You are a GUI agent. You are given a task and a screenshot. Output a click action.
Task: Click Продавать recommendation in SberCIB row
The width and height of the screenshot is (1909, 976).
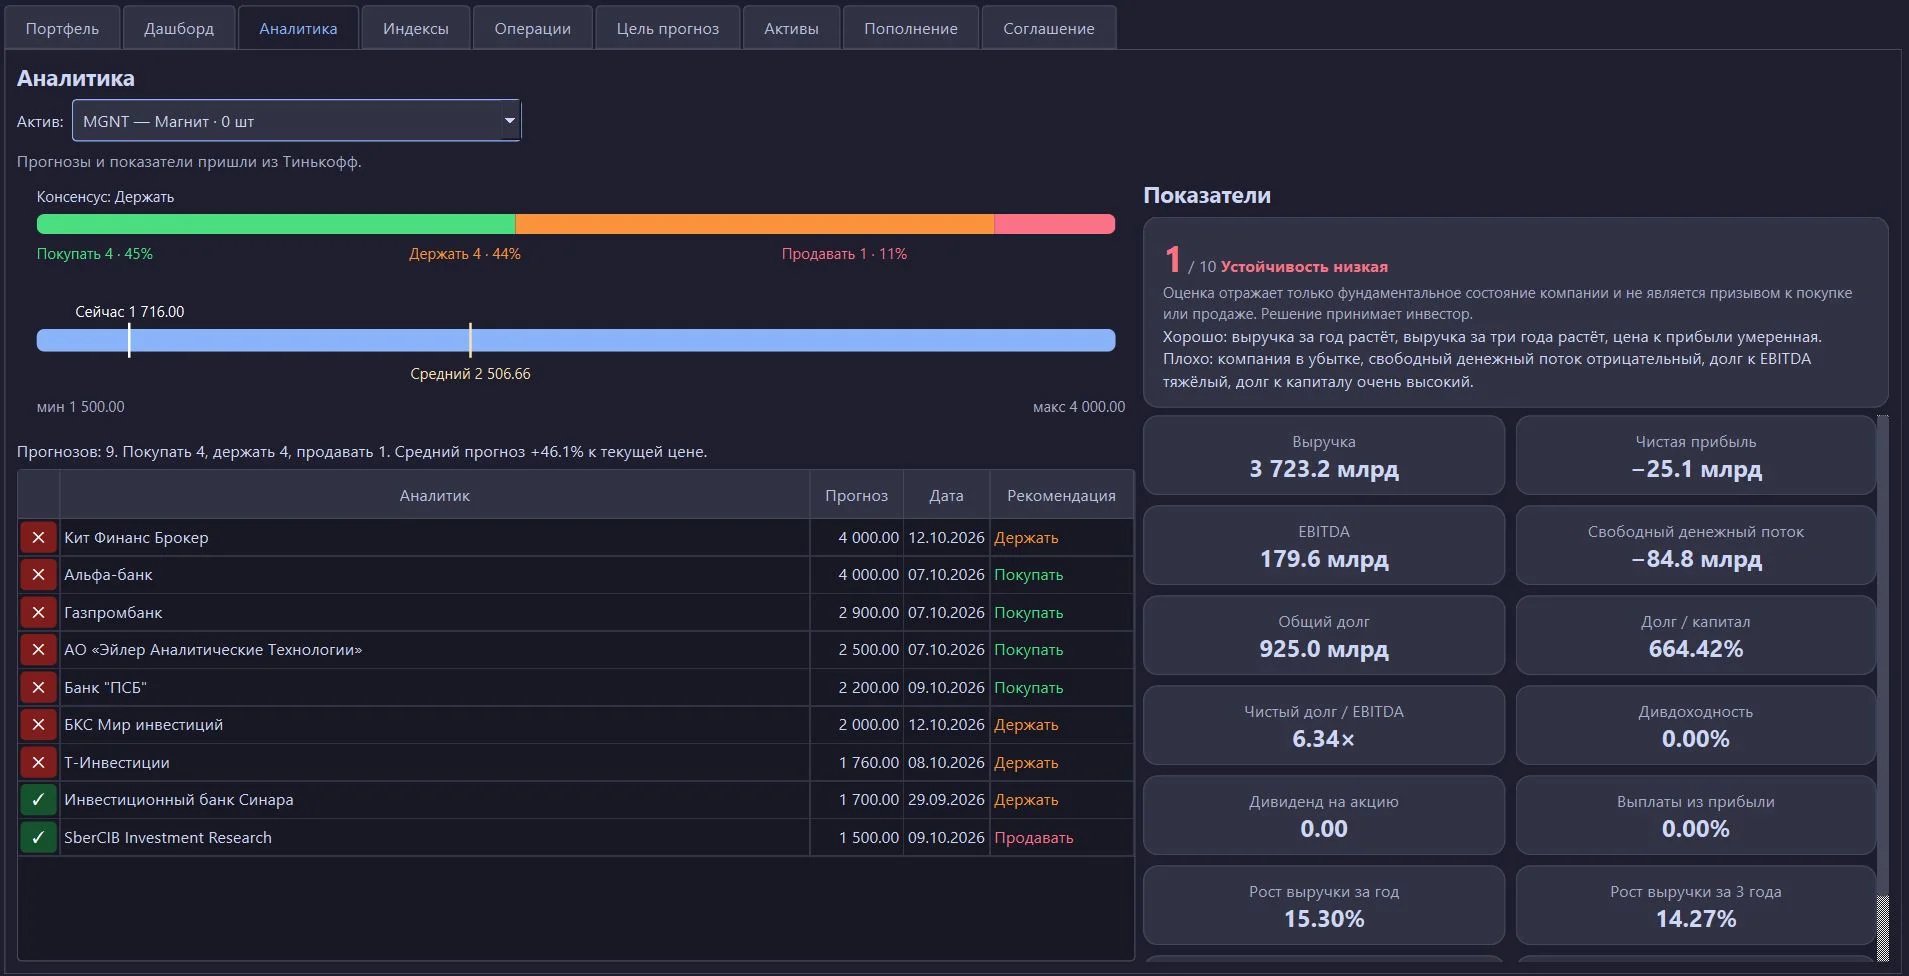click(x=1033, y=838)
